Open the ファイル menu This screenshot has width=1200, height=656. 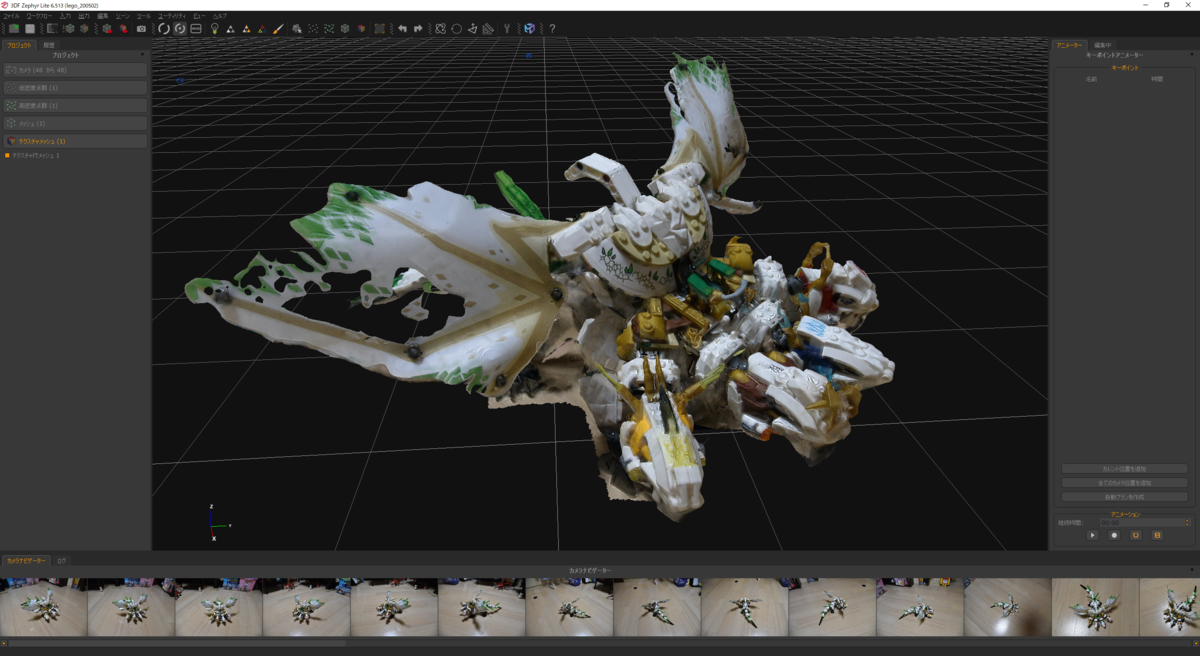point(11,16)
